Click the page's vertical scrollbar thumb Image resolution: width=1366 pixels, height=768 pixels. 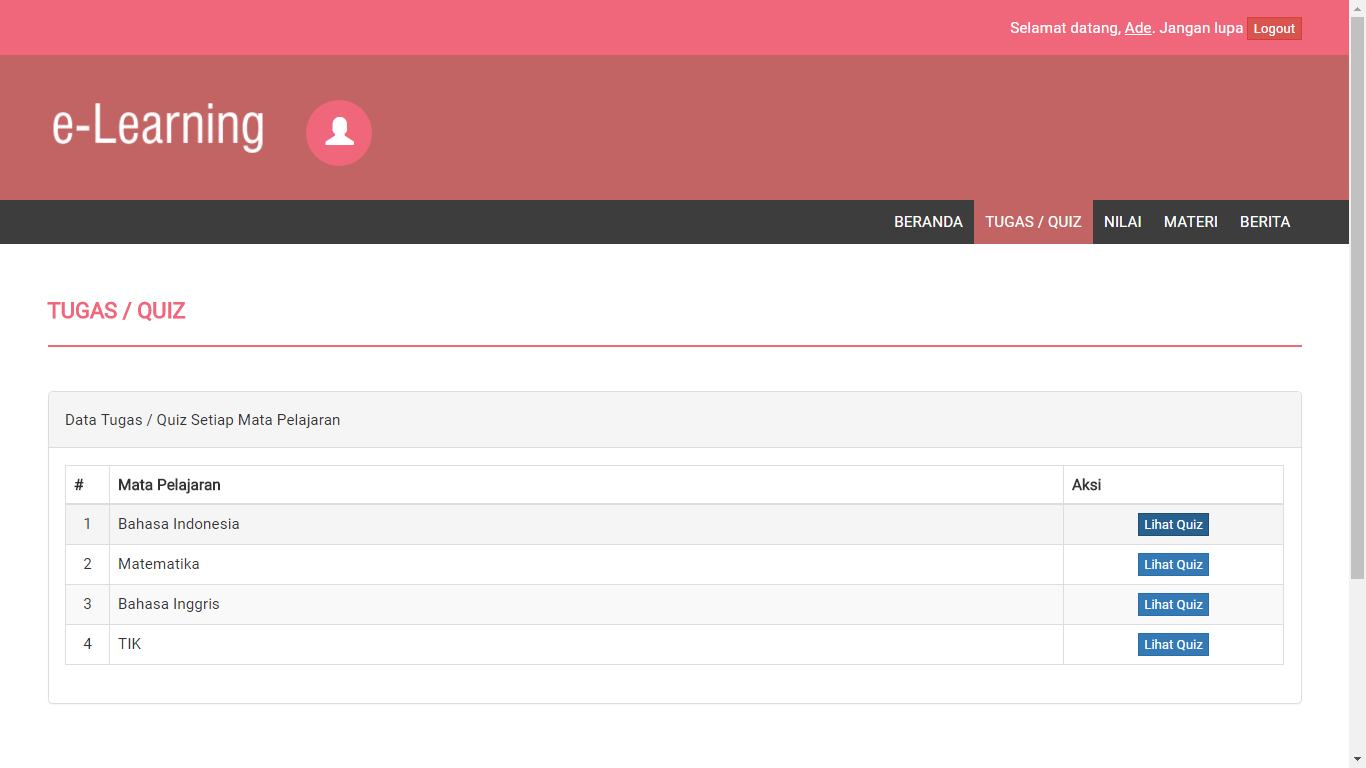pyautogui.click(x=1357, y=300)
